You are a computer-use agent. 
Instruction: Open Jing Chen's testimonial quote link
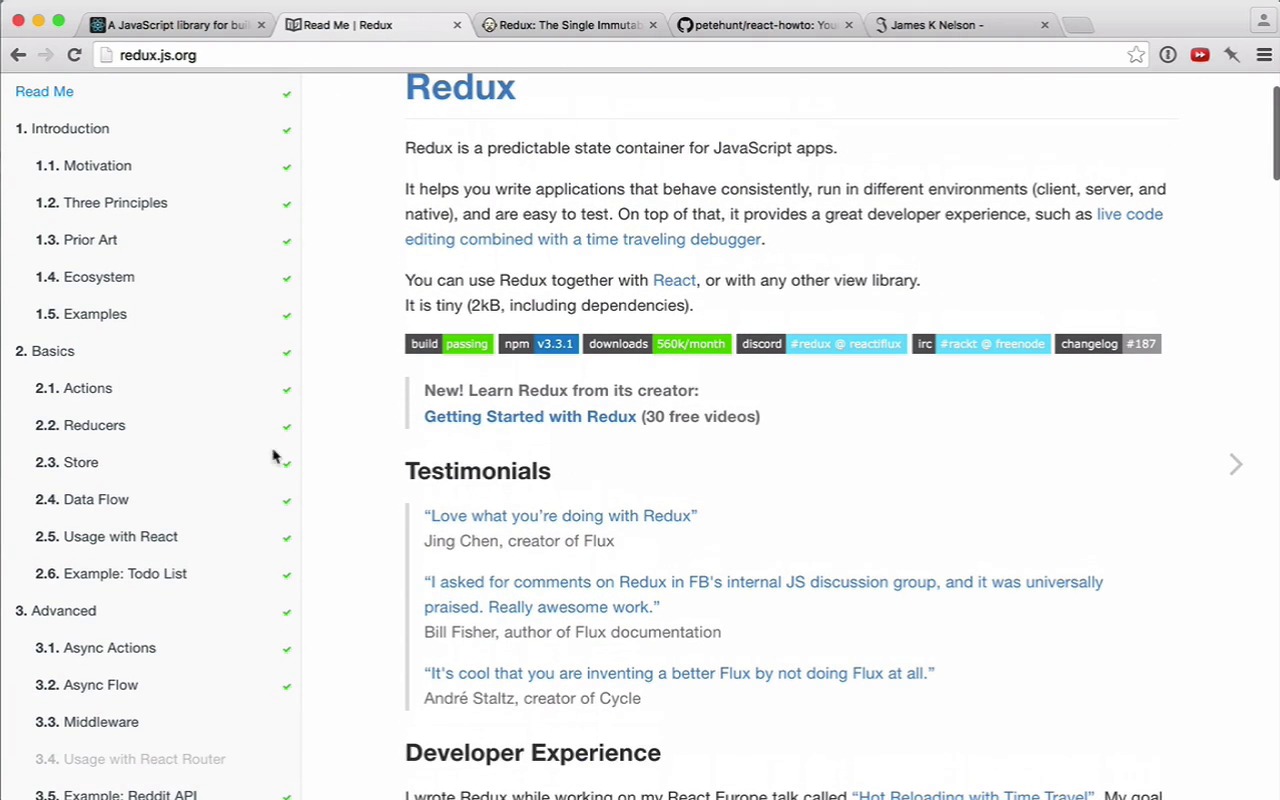click(x=560, y=515)
